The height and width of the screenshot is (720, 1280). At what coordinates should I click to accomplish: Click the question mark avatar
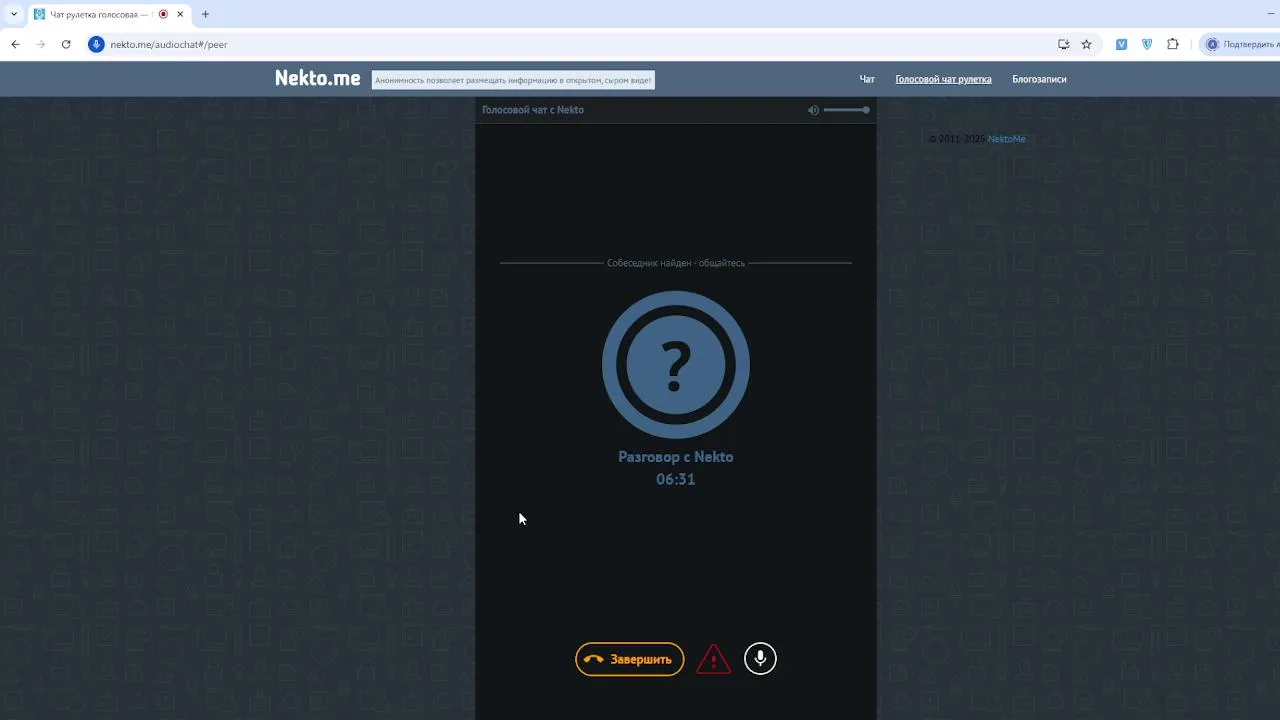[676, 365]
